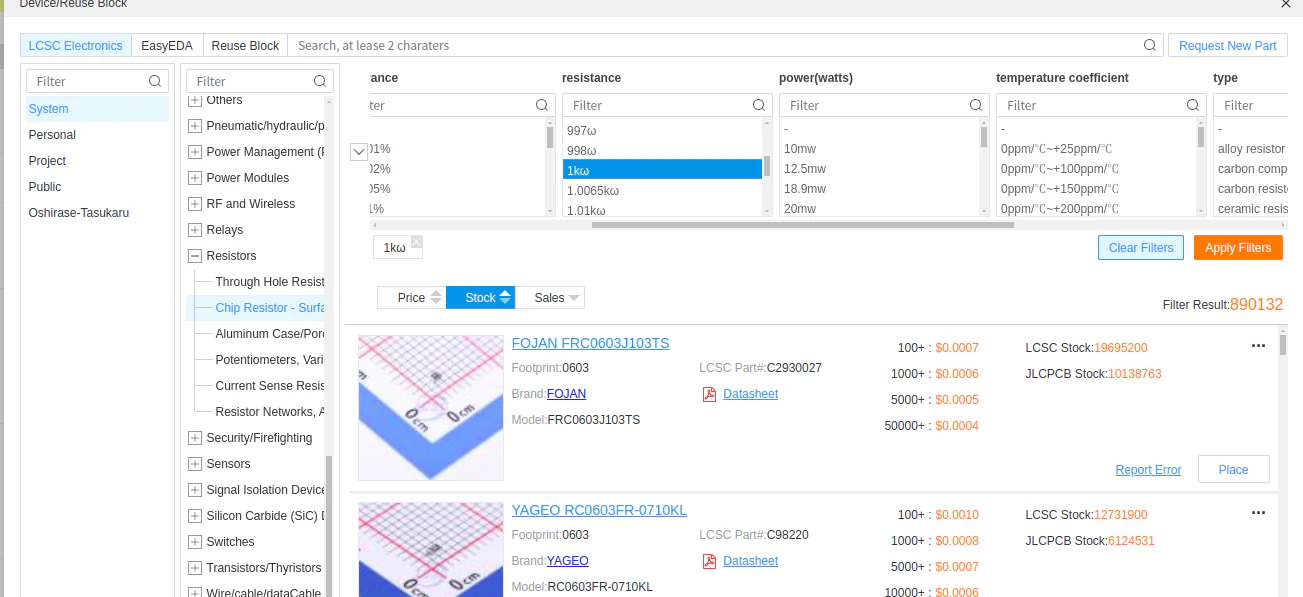Click search icon in temperature coefficient filter
1303x597 pixels.
(x=1194, y=105)
